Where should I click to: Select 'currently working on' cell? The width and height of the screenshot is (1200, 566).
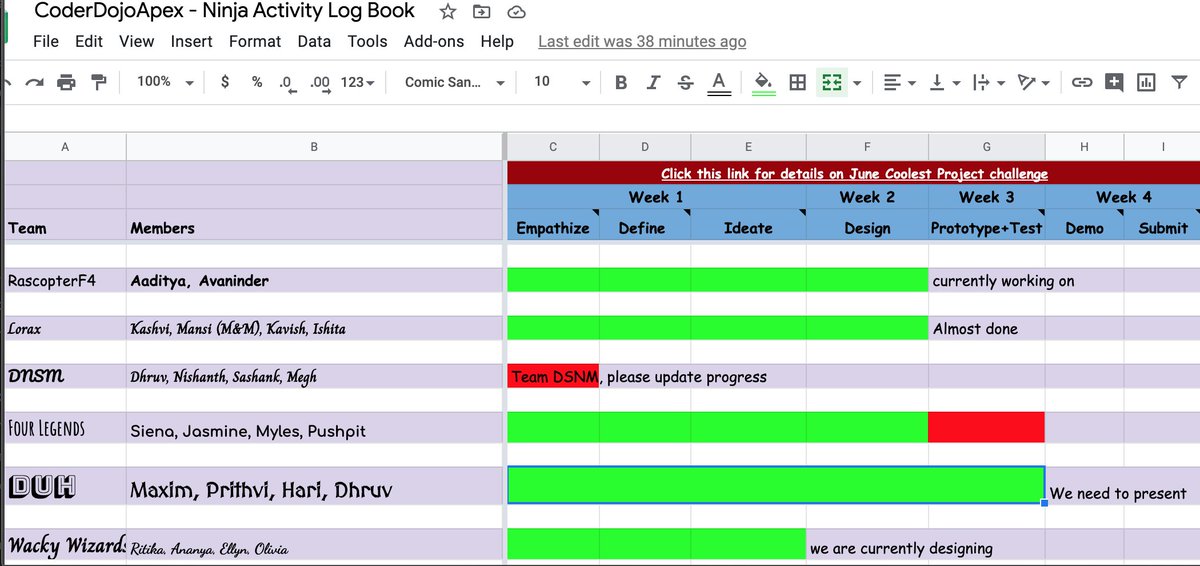(x=987, y=281)
